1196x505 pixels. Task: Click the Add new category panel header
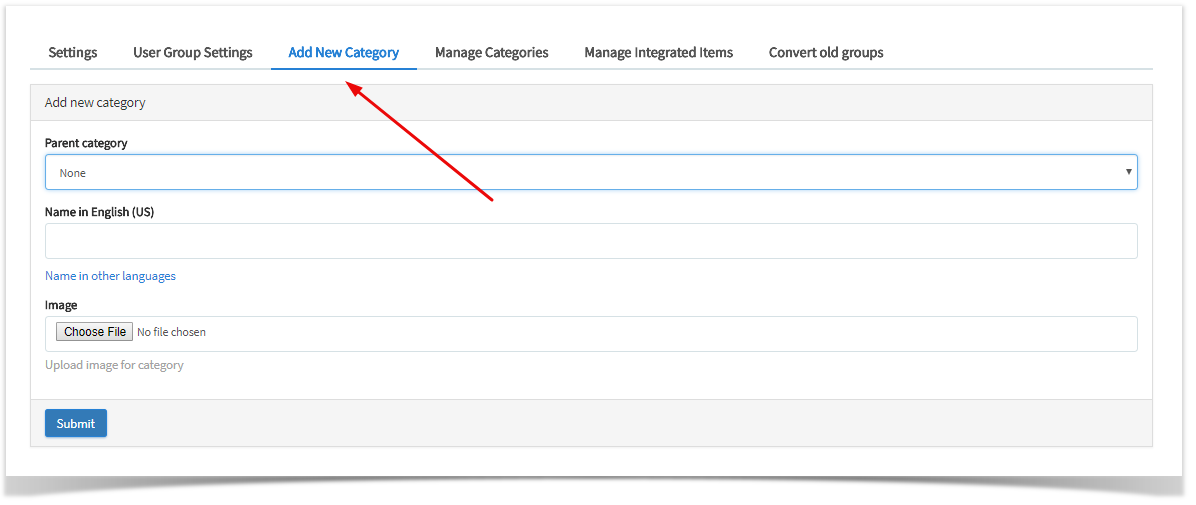click(x=591, y=102)
